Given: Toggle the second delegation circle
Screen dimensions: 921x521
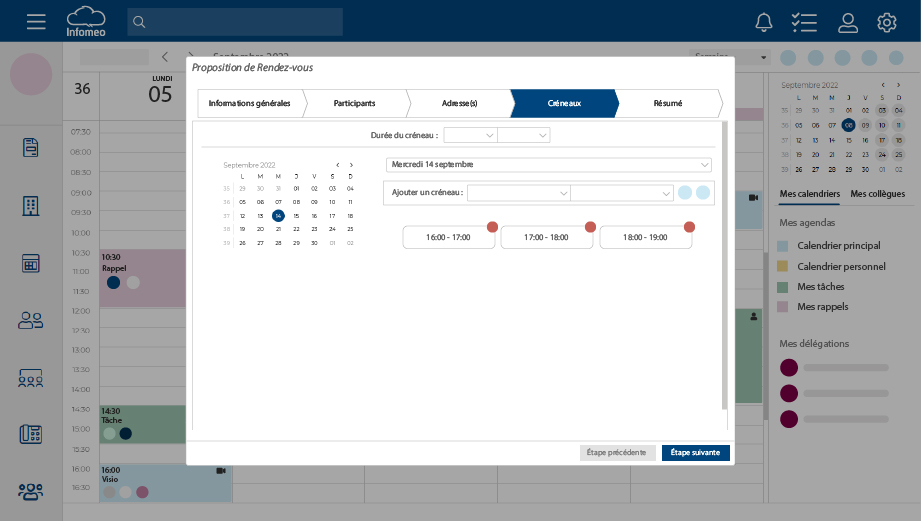Looking at the screenshot, I should coord(789,394).
